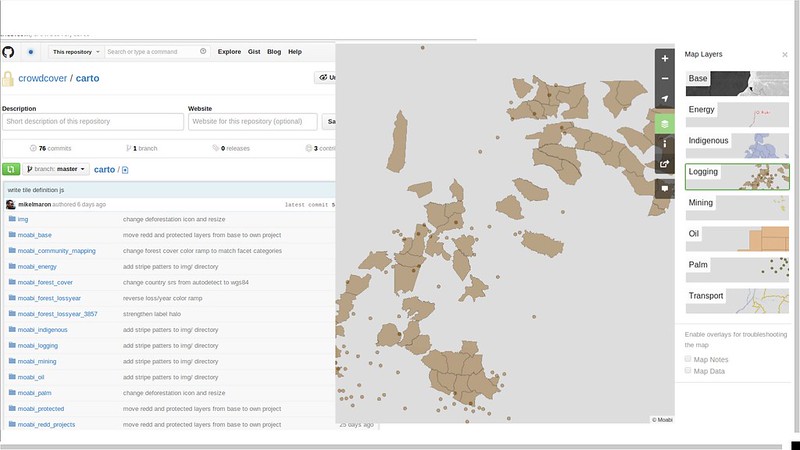Open the moabi_forest_lossyear folder
800x450 pixels.
[49, 298]
